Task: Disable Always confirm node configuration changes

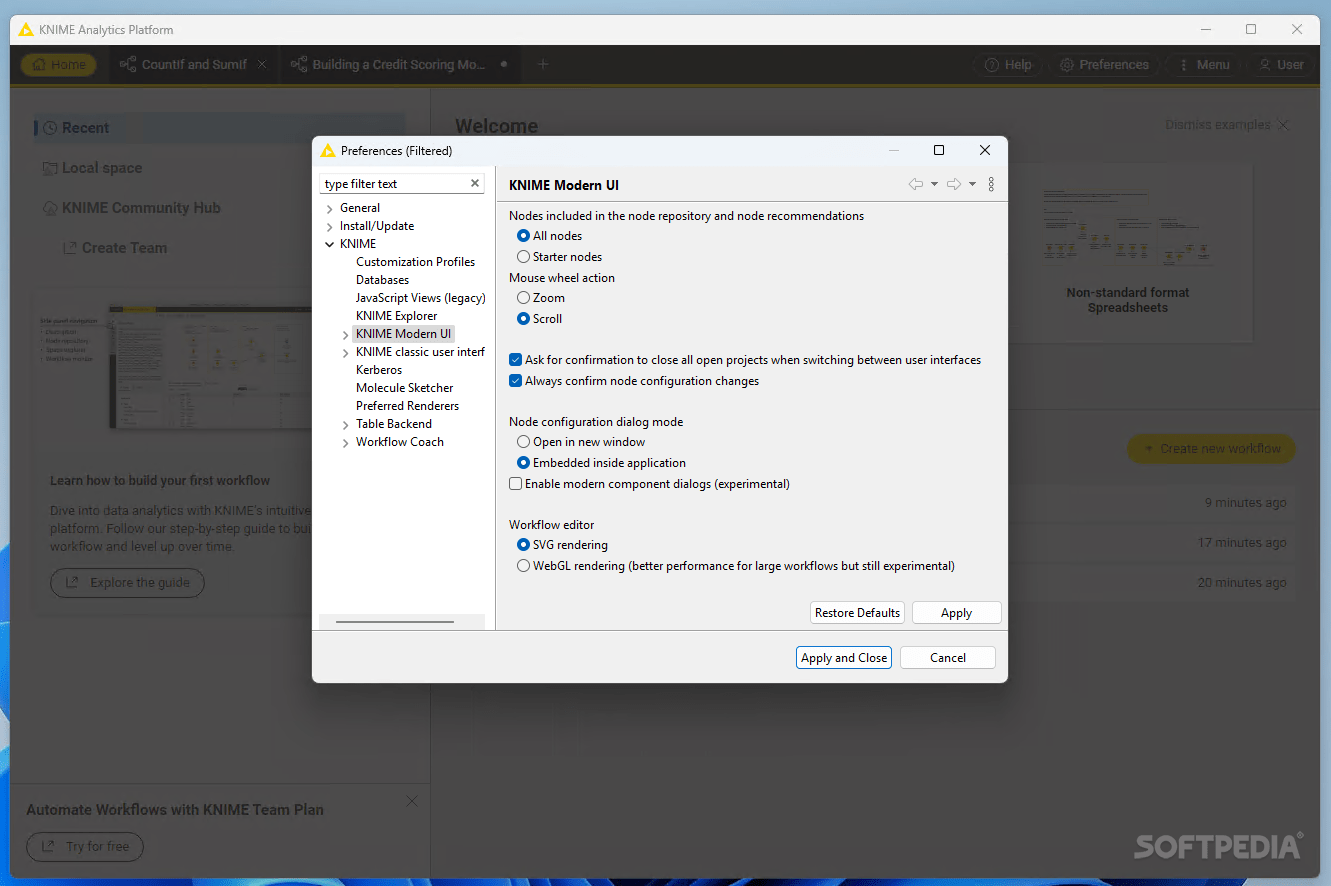Action: pyautogui.click(x=515, y=380)
